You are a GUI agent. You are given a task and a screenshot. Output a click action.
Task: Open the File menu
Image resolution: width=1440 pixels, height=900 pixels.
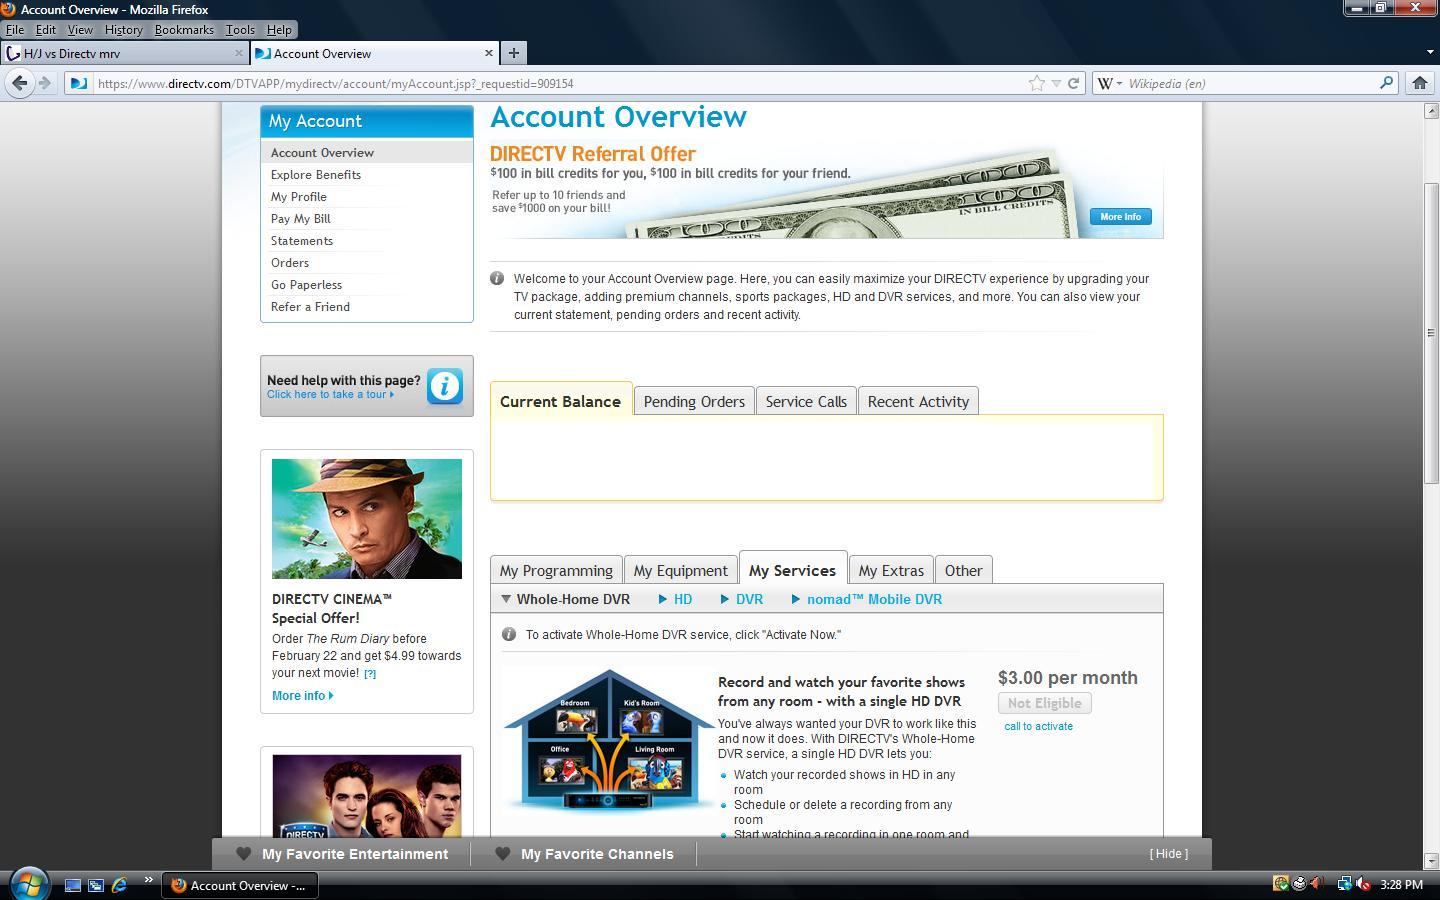coord(15,30)
